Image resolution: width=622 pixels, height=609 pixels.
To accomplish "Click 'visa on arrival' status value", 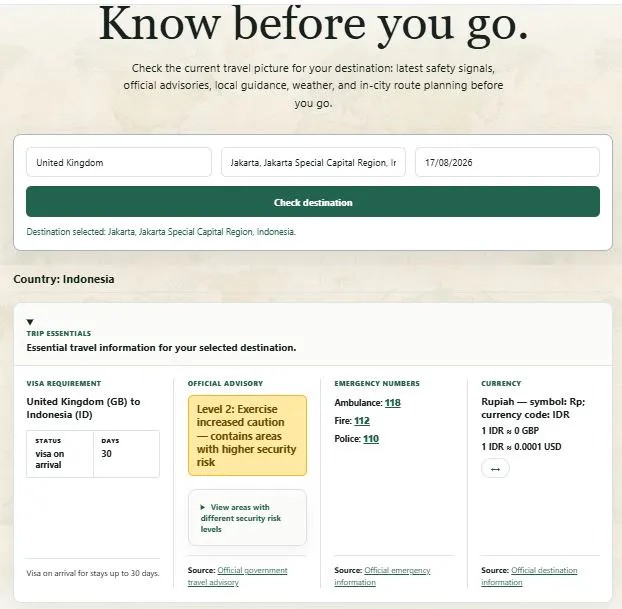I will (x=50, y=459).
